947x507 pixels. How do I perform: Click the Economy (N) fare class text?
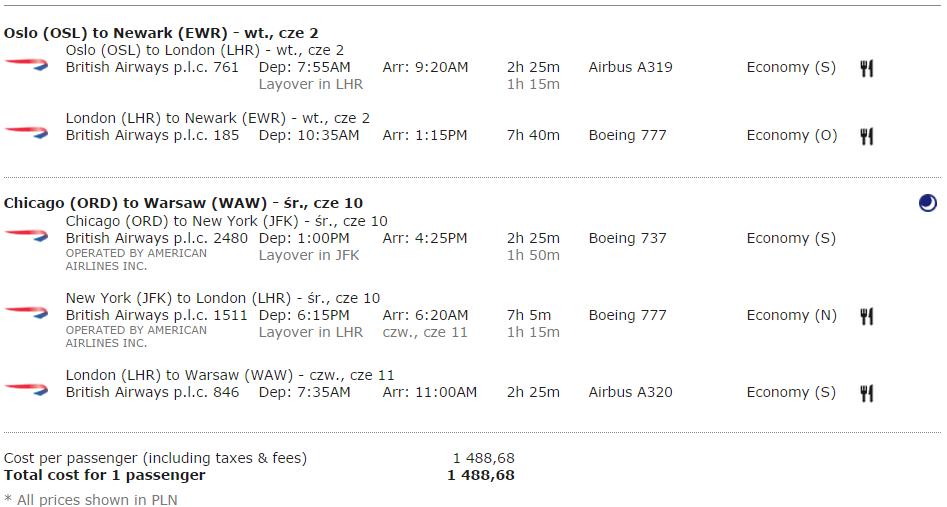(792, 315)
